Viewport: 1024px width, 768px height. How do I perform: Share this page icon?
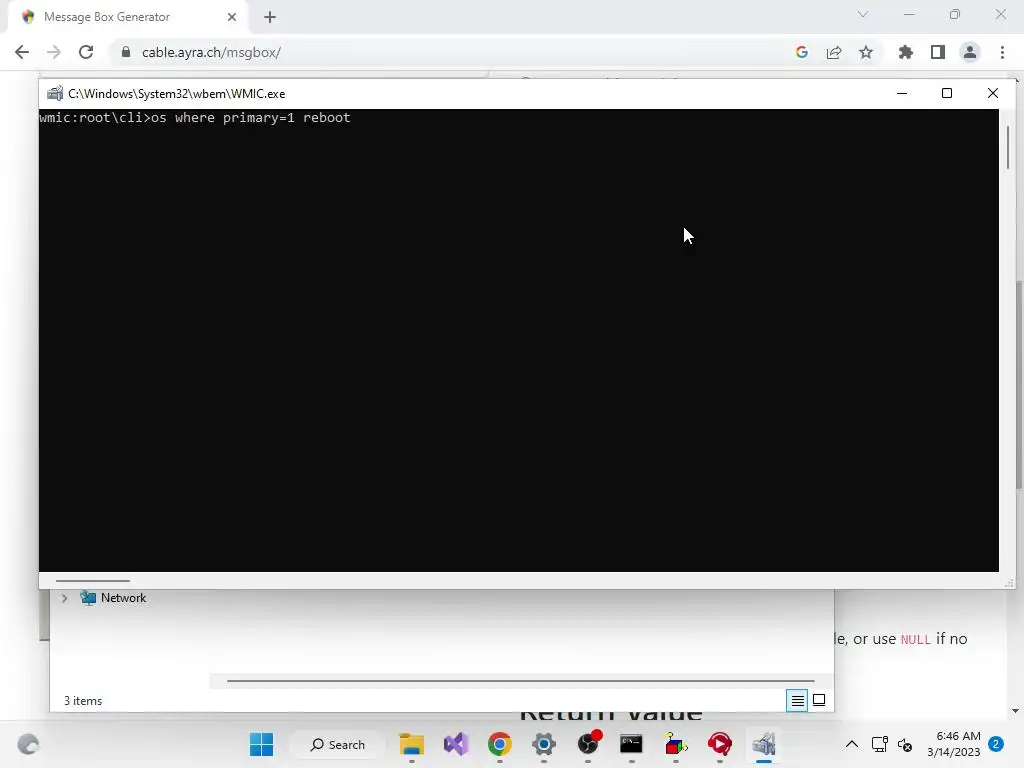pos(834,52)
